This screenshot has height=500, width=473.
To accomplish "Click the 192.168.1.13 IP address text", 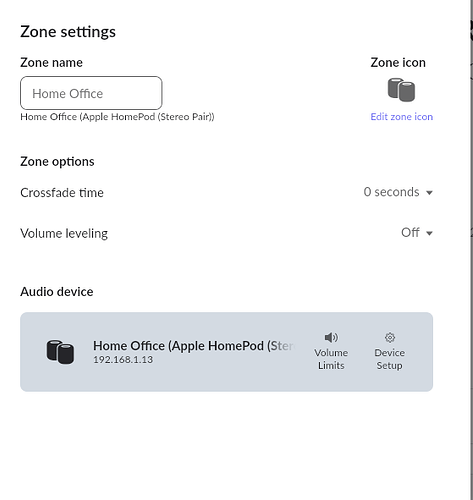I will [x=123, y=360].
